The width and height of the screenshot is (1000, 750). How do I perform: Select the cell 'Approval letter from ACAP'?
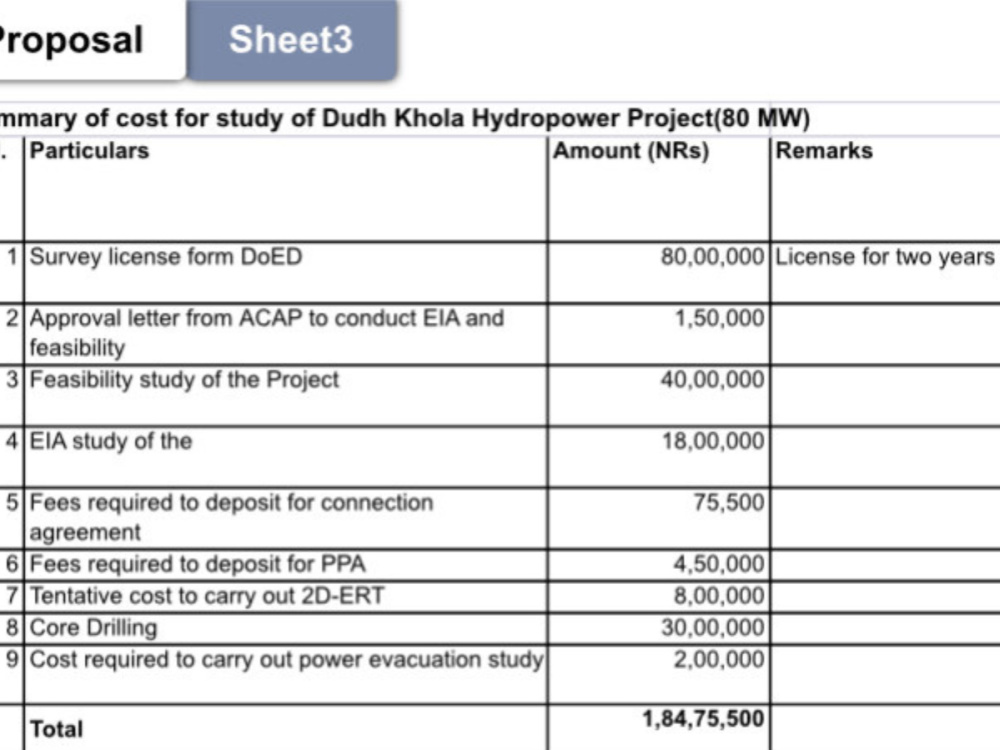point(286,334)
